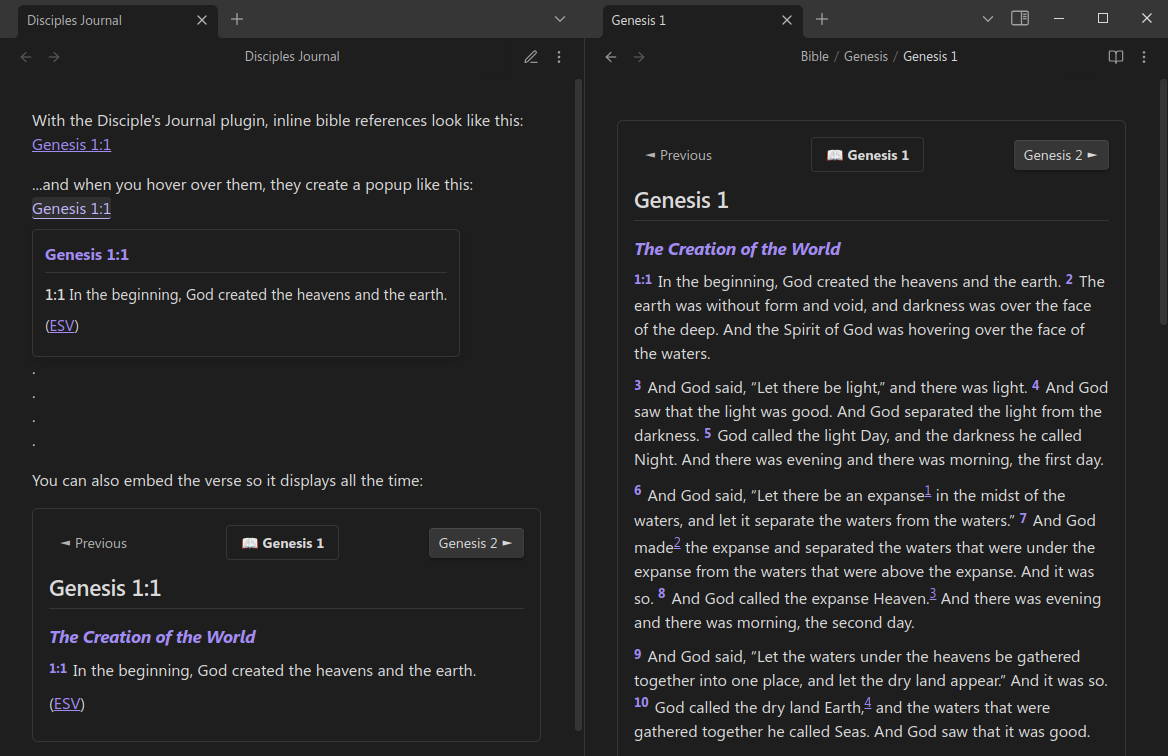Image resolution: width=1168 pixels, height=756 pixels.
Task: Click the scrollbar of the Genesis 1 pane
Action: [x=1164, y=201]
